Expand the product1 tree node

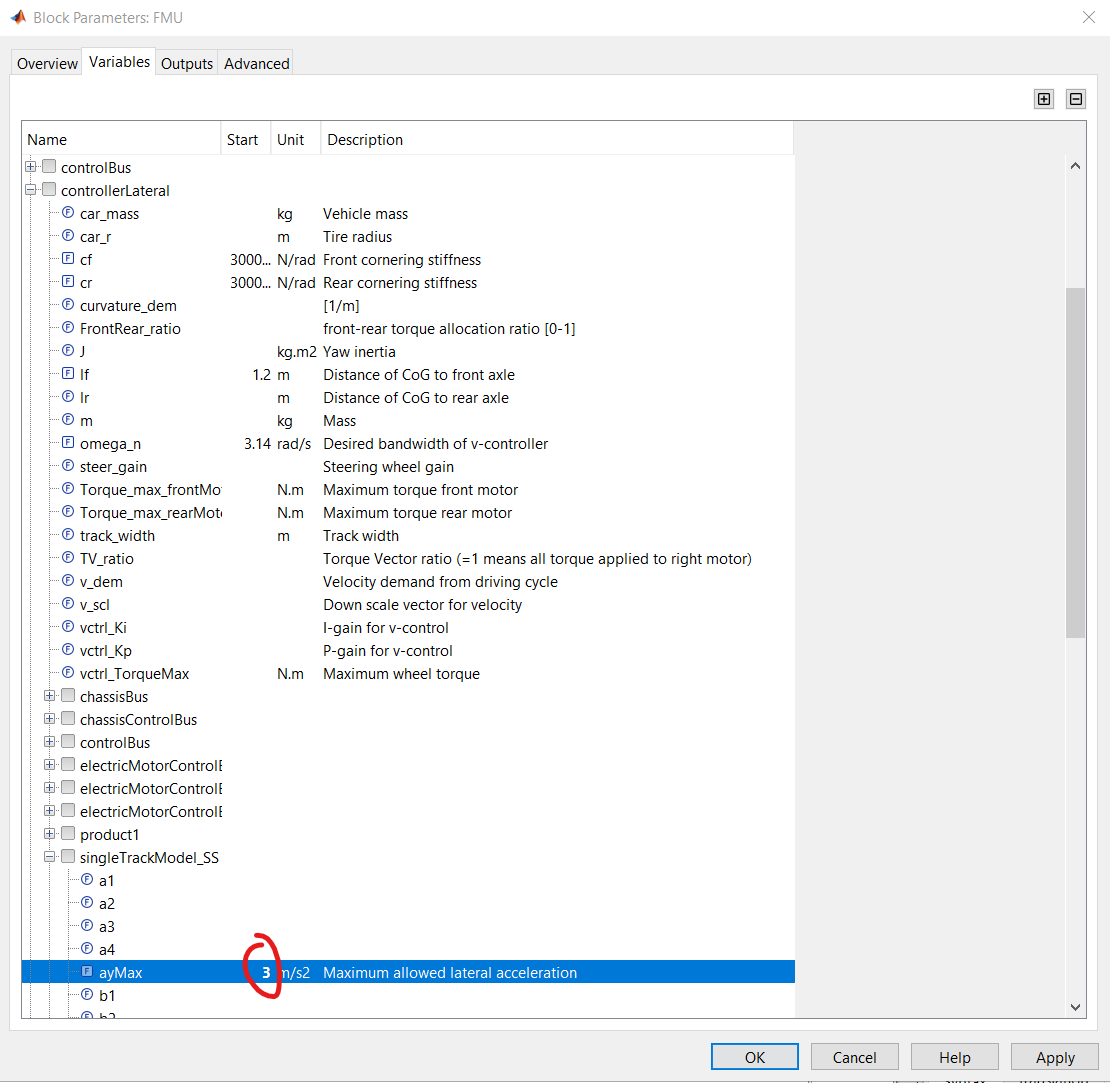point(49,834)
